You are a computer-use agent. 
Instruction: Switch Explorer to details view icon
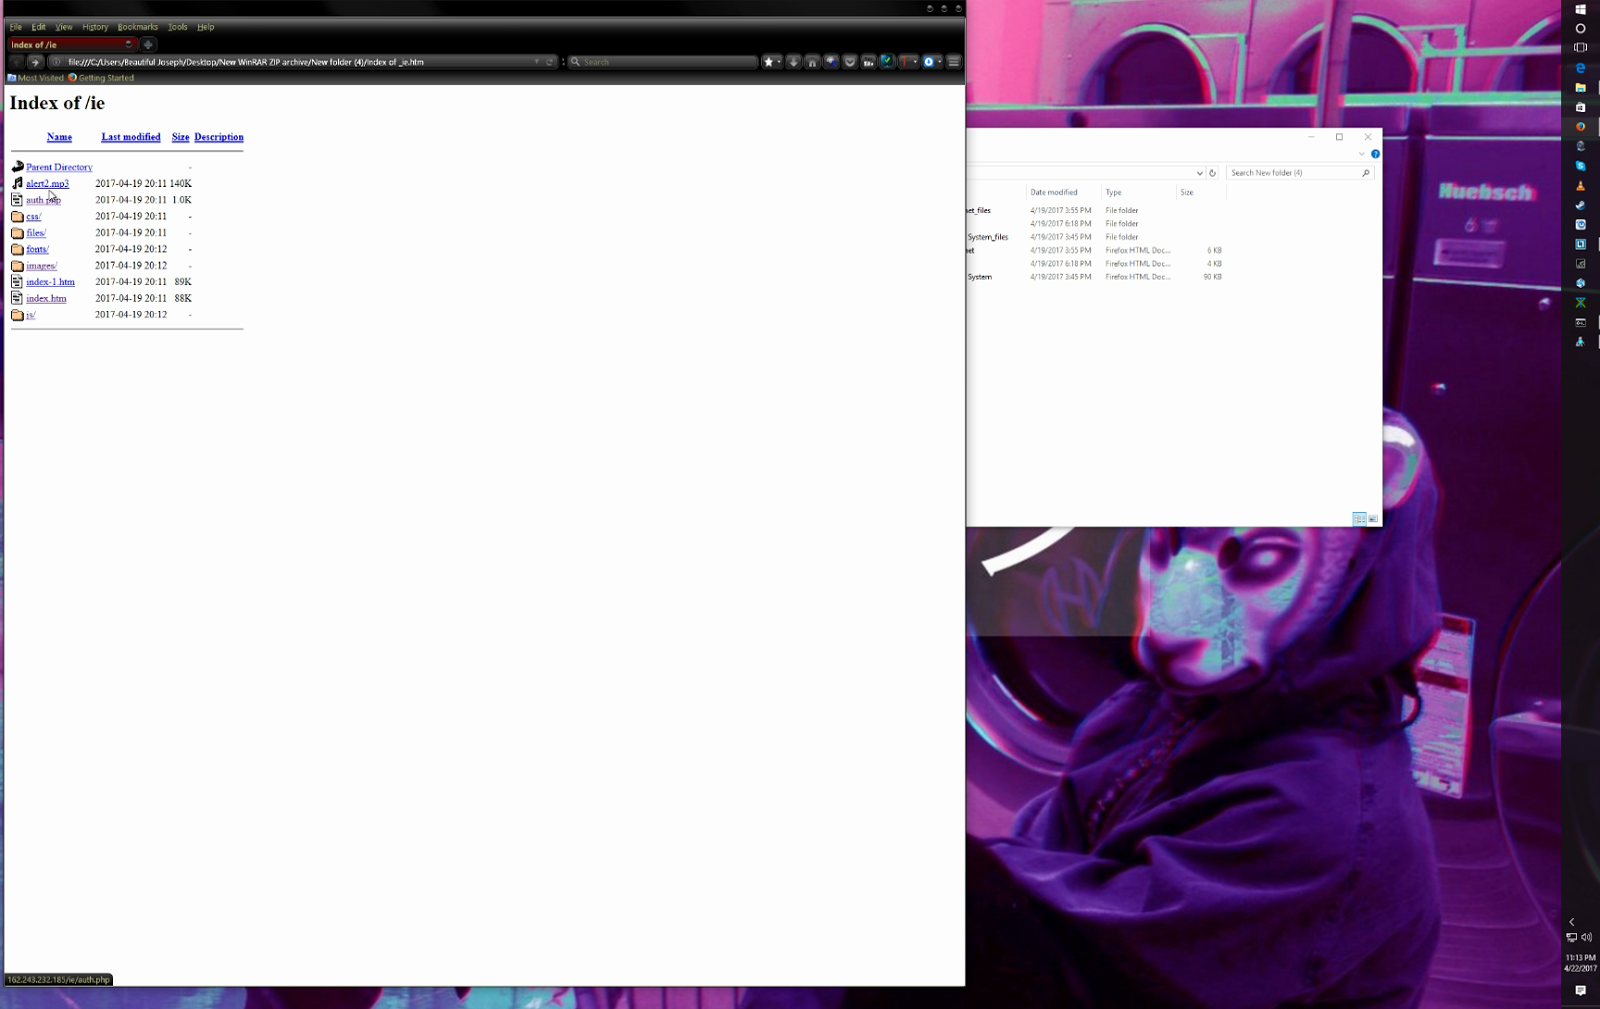coord(1359,519)
